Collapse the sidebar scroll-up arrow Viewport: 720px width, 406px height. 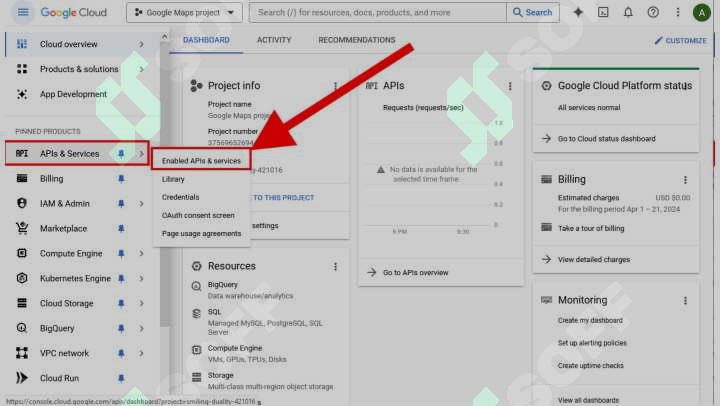(164, 36)
